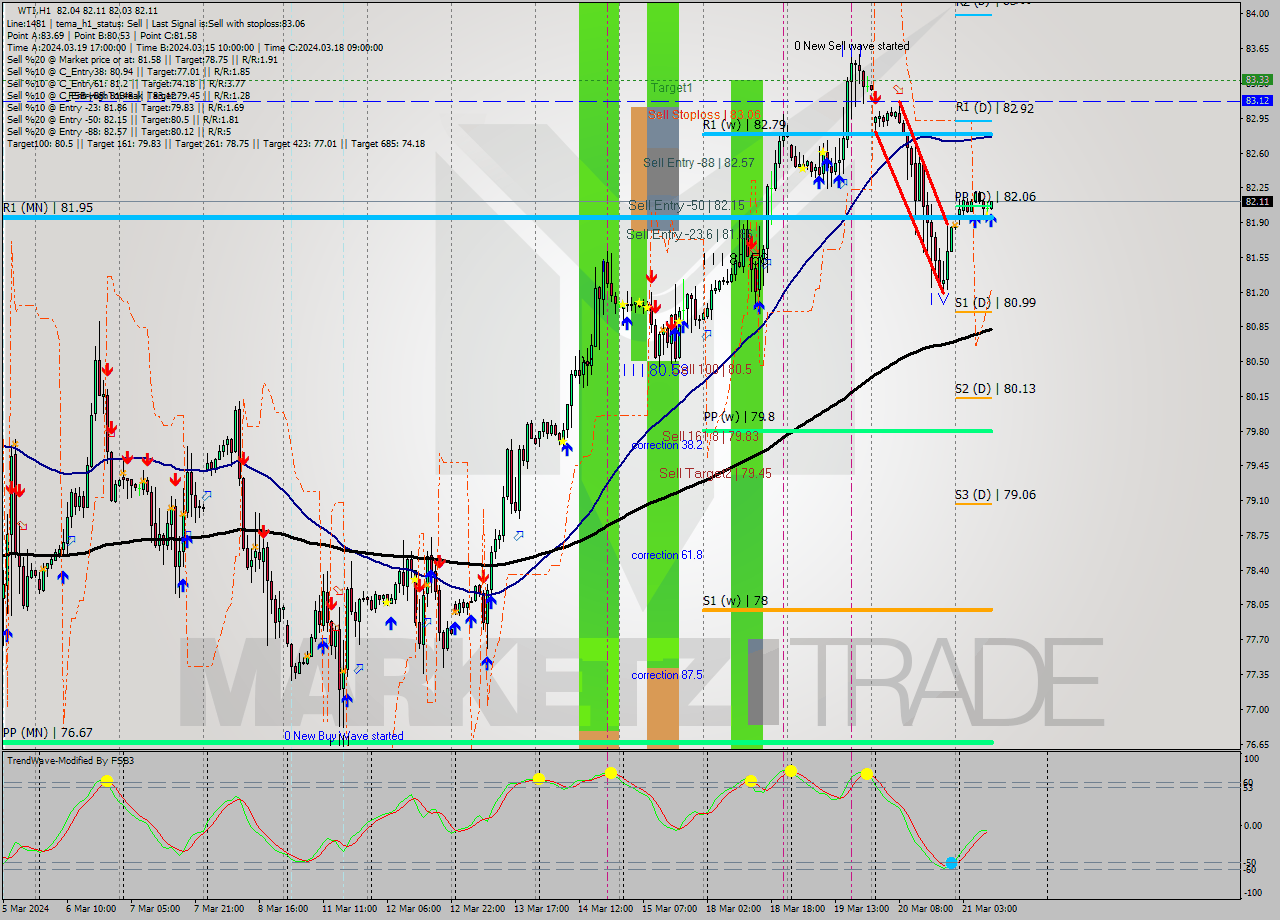
Task: Click the 'R1 (D) | 82.92' pivot label
Action: tap(995, 107)
